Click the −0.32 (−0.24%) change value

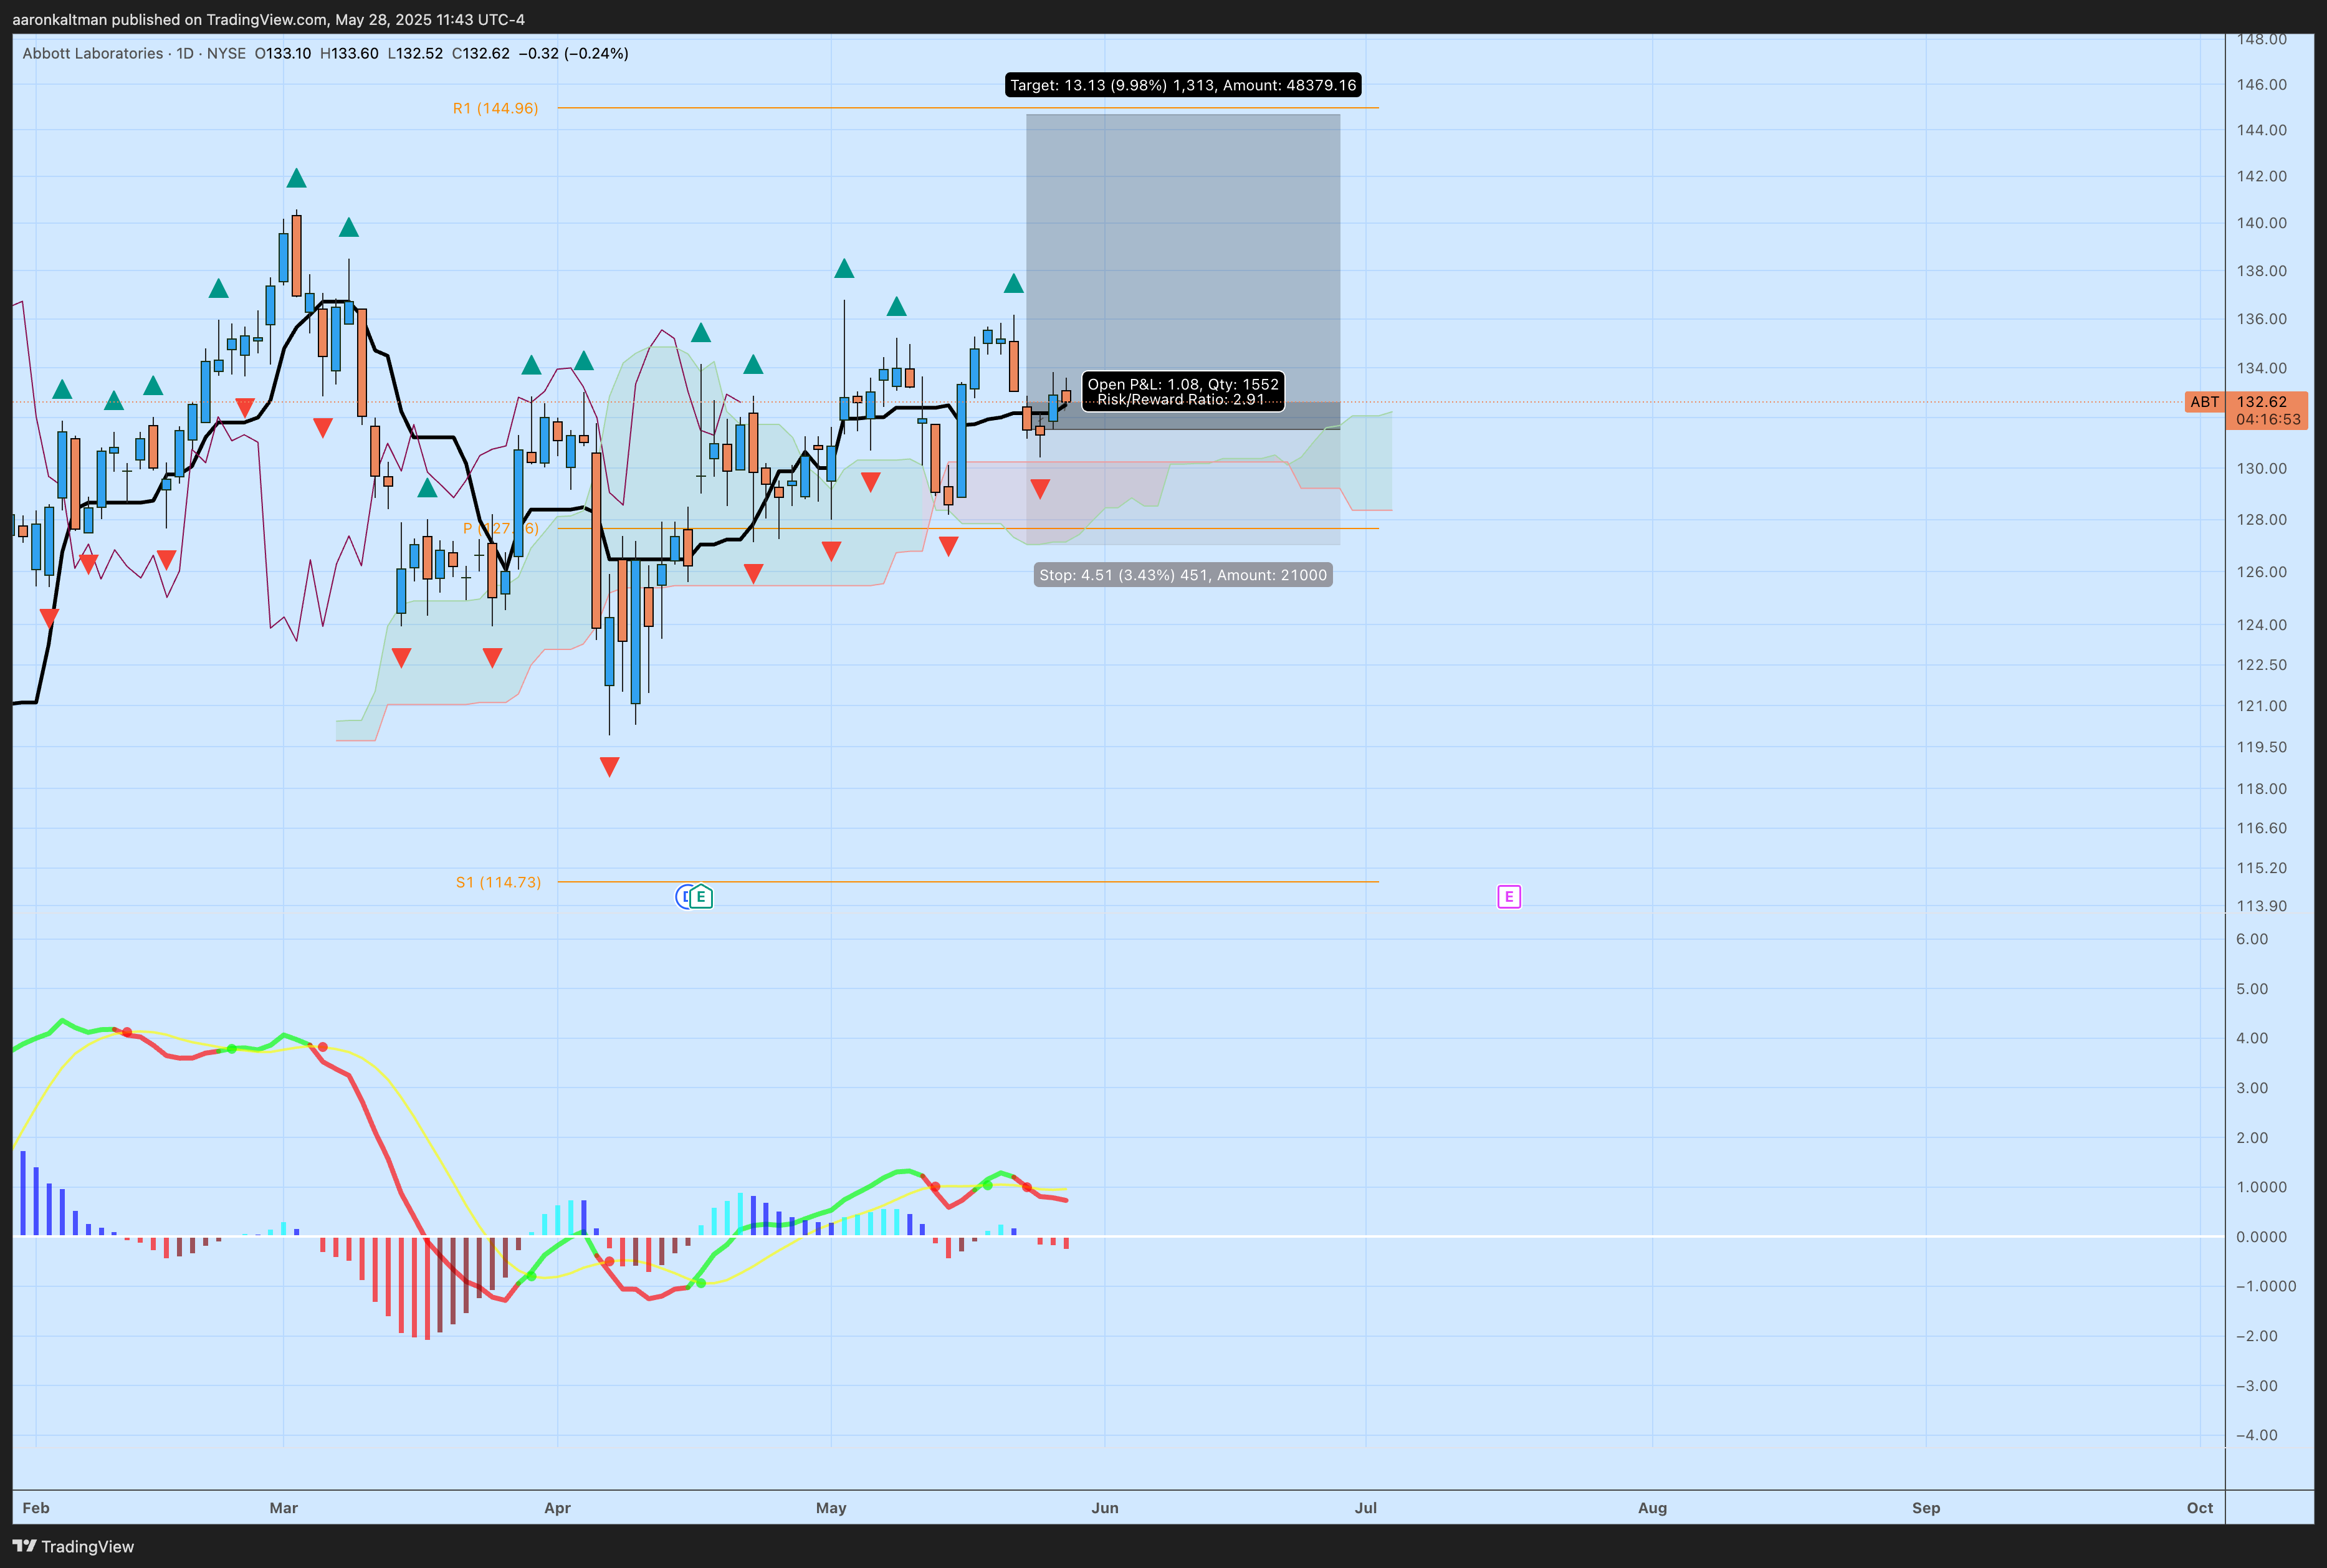click(573, 53)
